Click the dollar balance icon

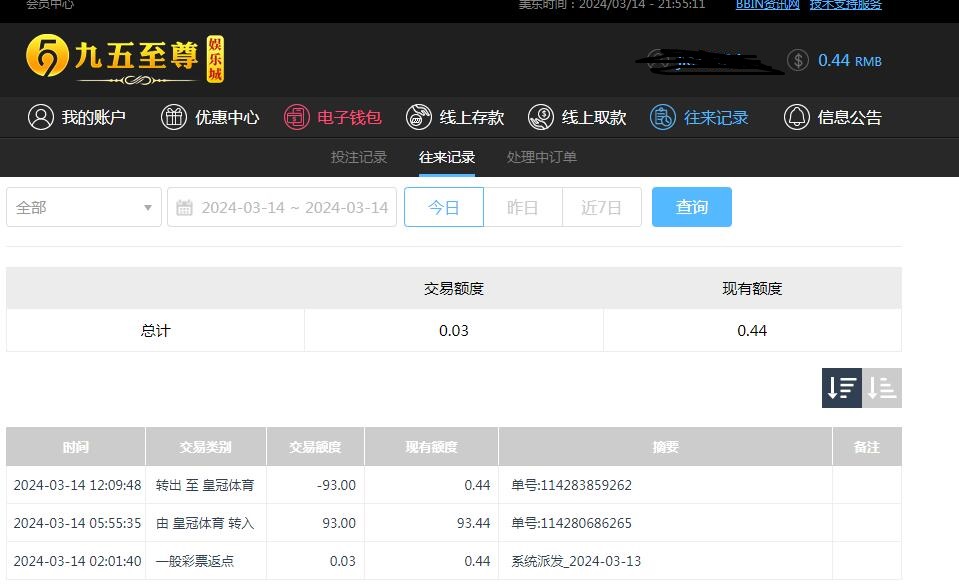click(798, 61)
